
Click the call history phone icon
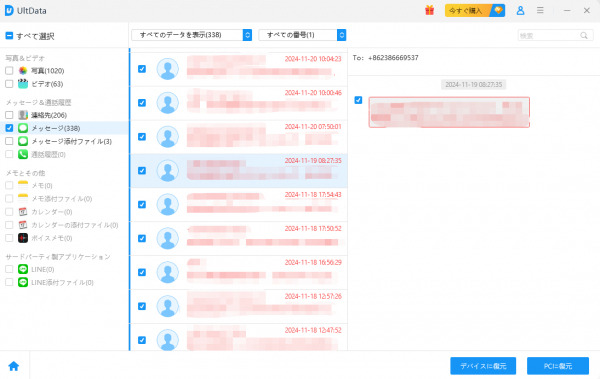(23, 154)
